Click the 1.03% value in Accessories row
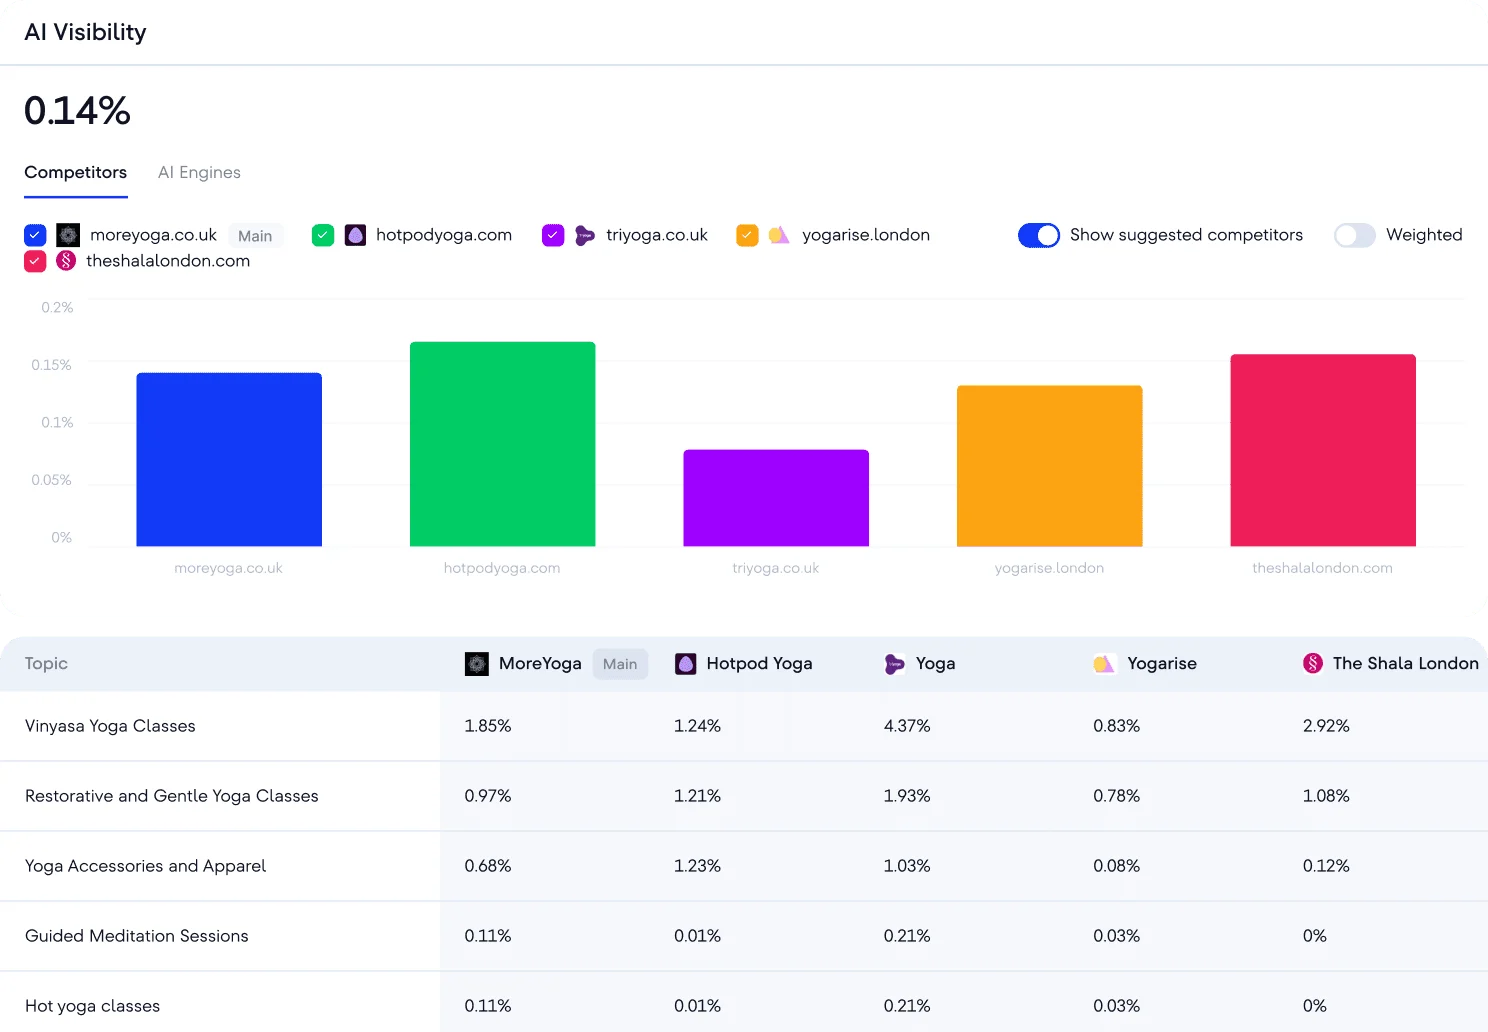Image resolution: width=1488 pixels, height=1032 pixels. 907,866
